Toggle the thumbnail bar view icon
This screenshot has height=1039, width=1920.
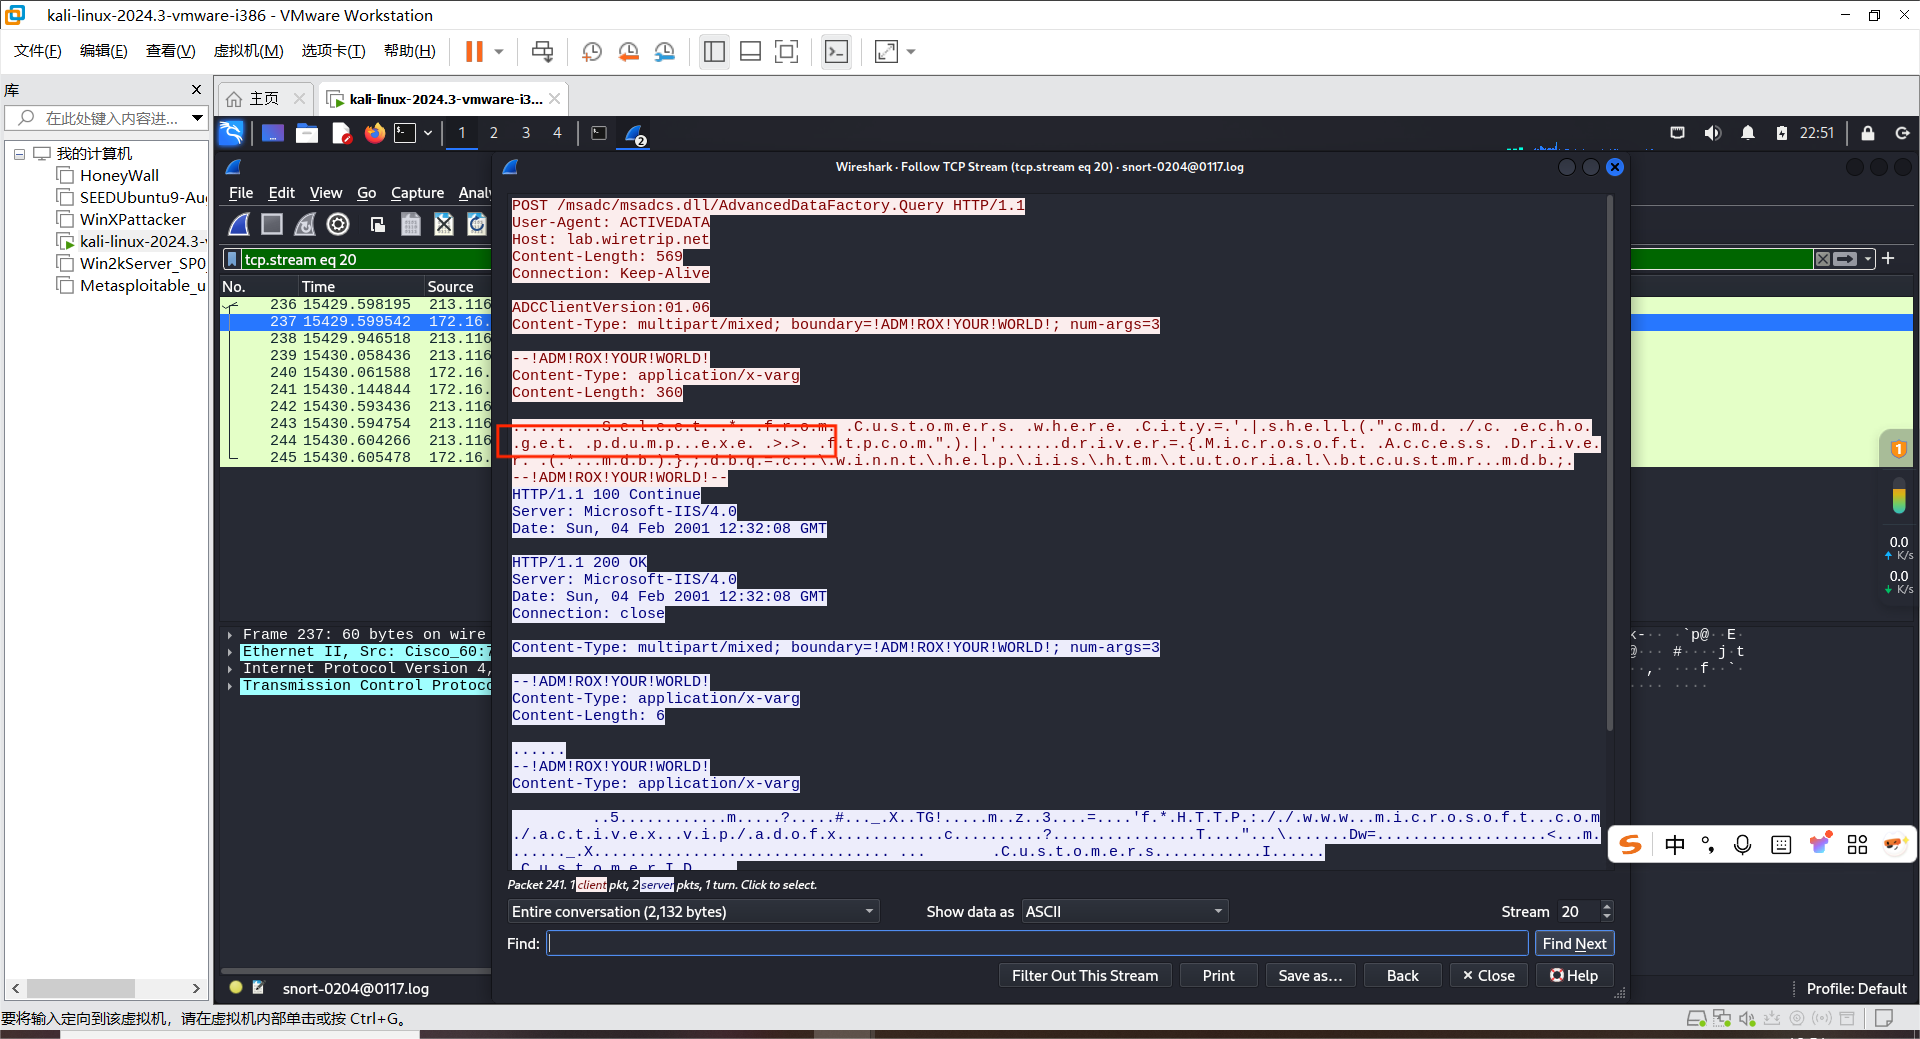[x=750, y=52]
